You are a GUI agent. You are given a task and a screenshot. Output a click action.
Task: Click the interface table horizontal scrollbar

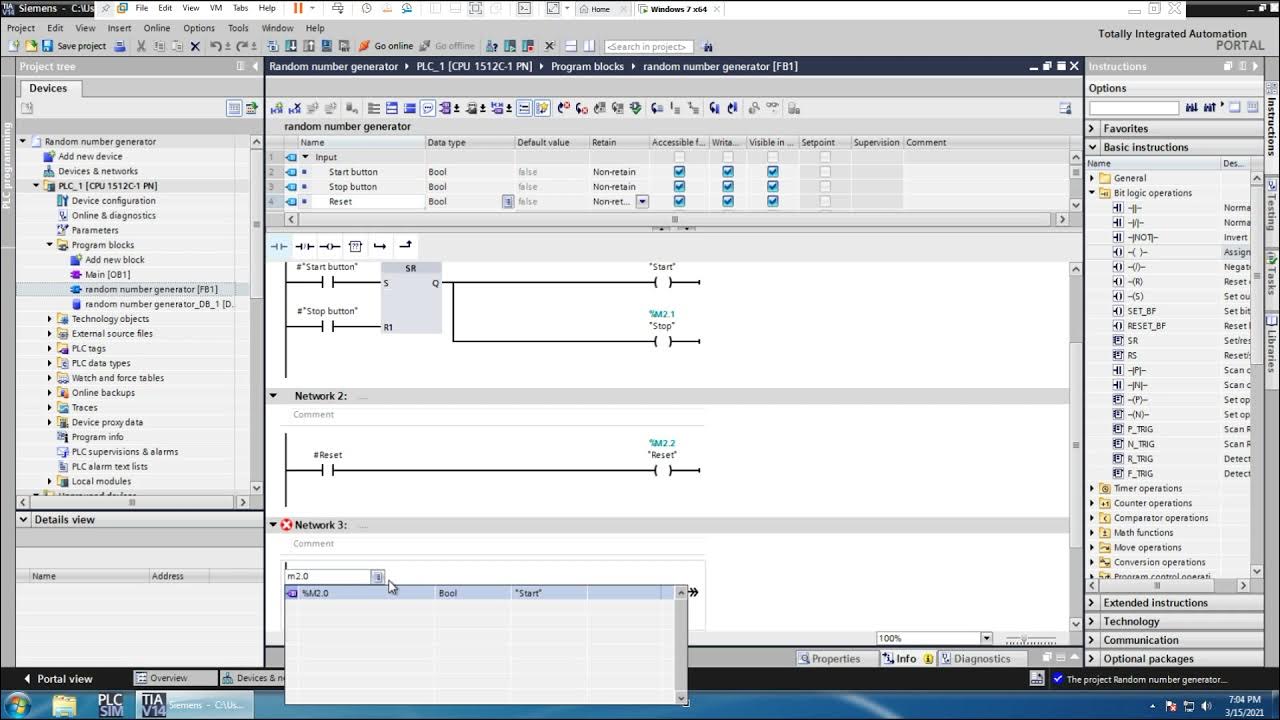click(x=674, y=219)
